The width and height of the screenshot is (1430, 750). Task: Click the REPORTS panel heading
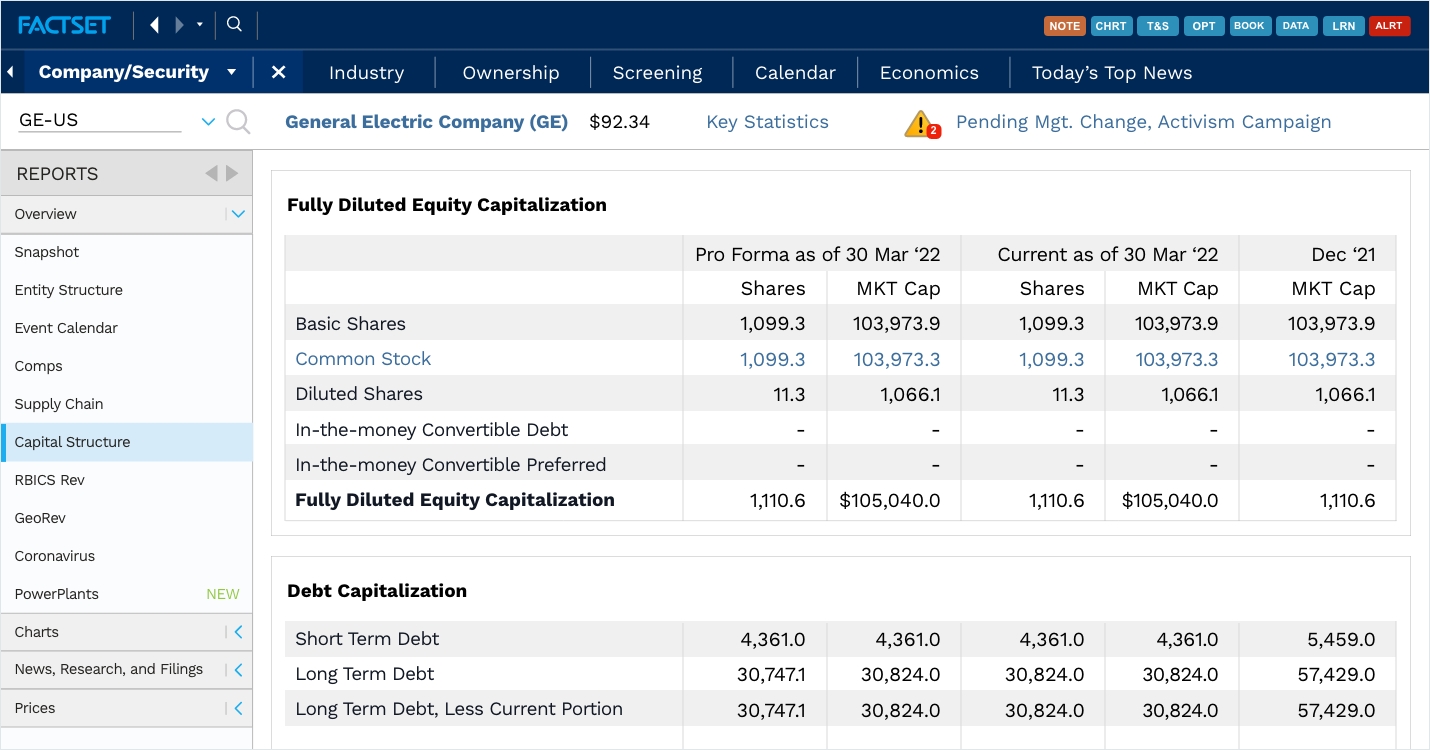coord(57,173)
